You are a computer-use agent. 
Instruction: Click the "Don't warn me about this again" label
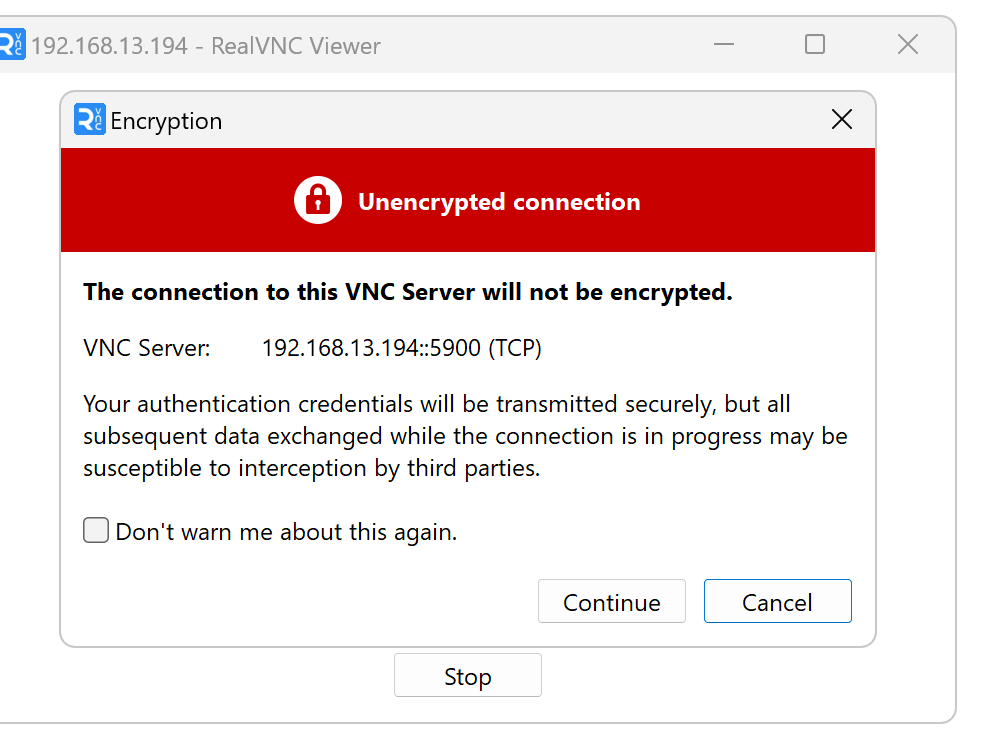coord(286,532)
